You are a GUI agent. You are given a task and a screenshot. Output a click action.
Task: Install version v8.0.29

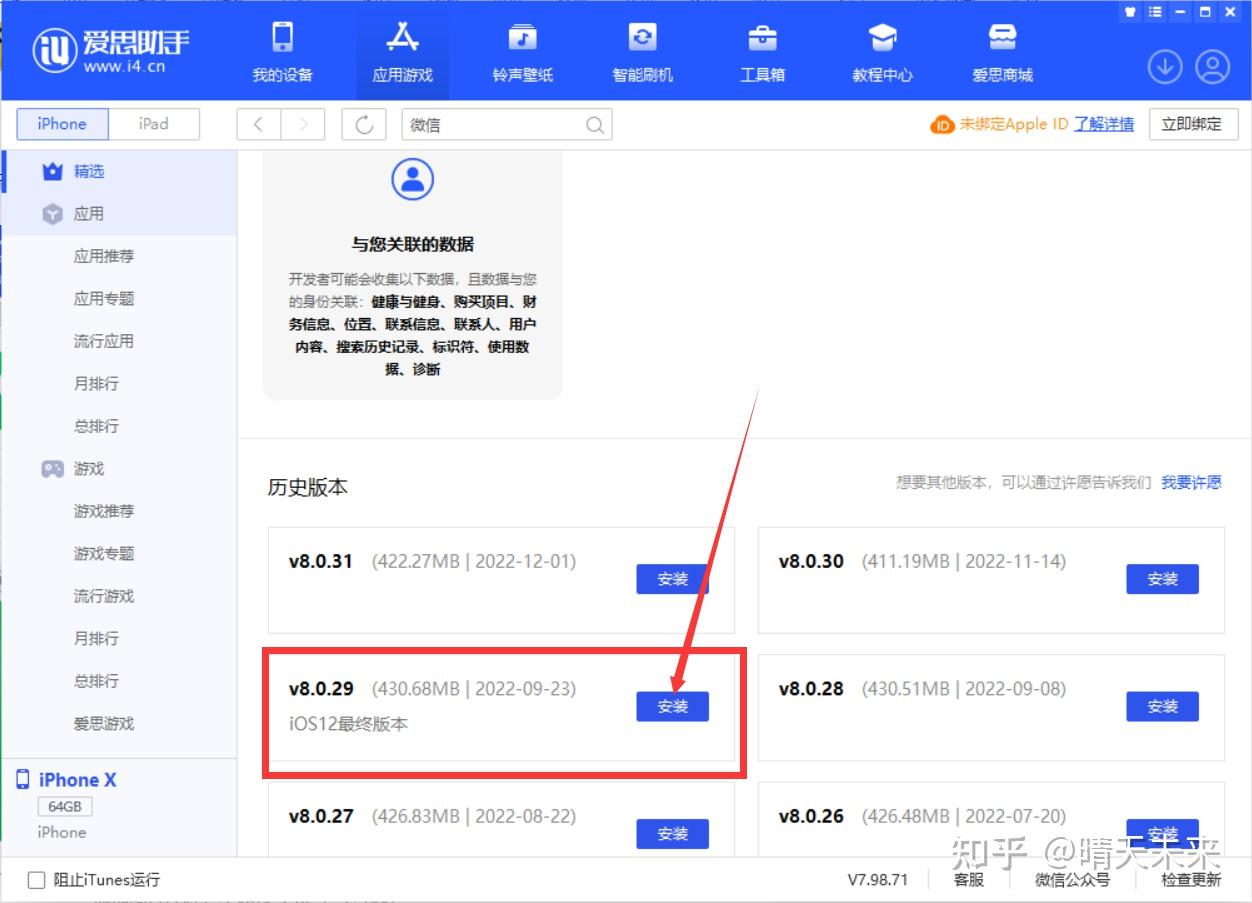coord(672,706)
